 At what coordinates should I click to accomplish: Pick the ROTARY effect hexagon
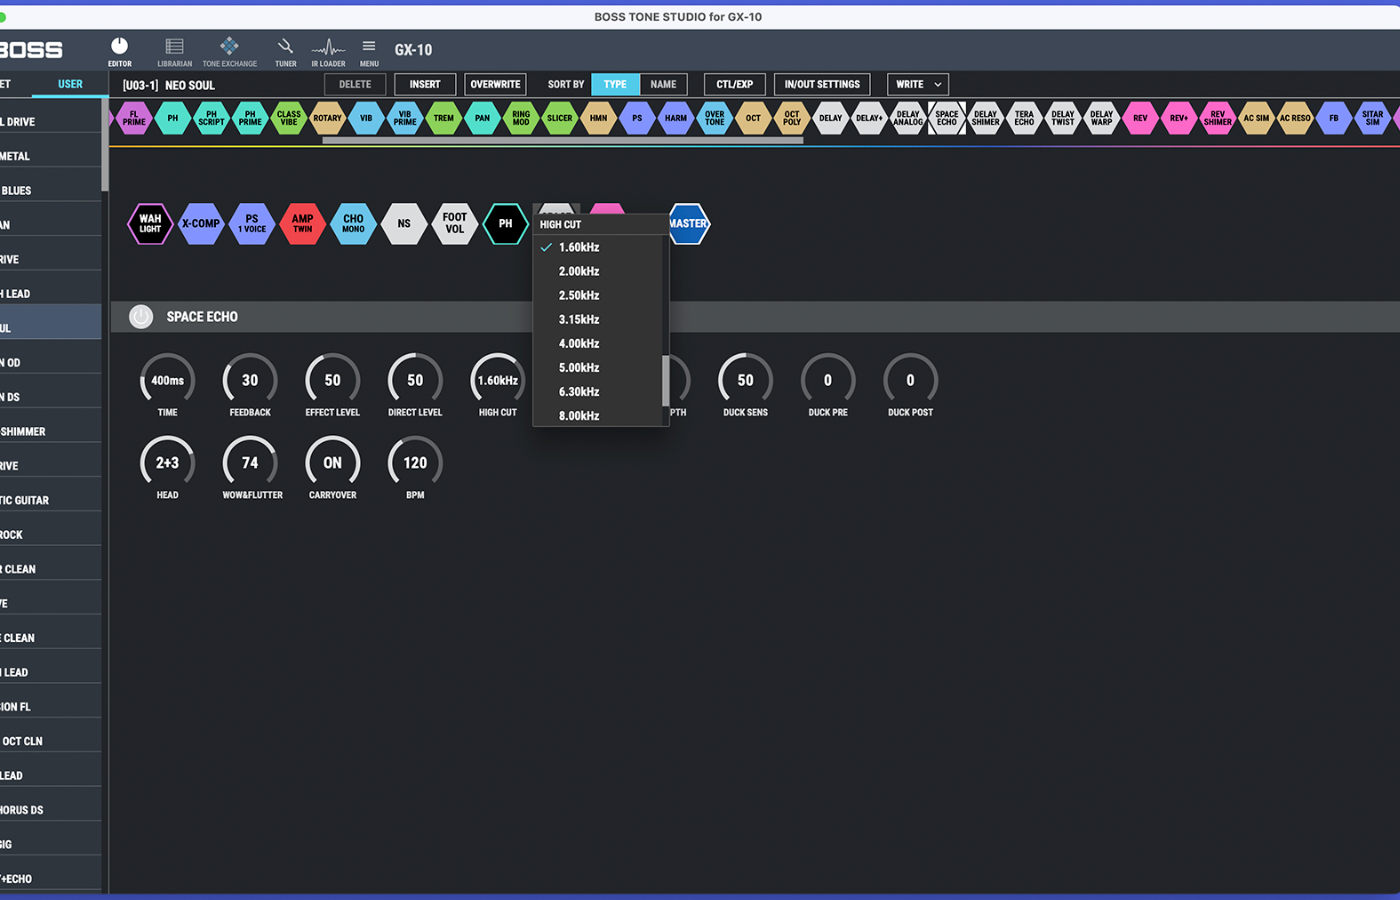tap(327, 118)
